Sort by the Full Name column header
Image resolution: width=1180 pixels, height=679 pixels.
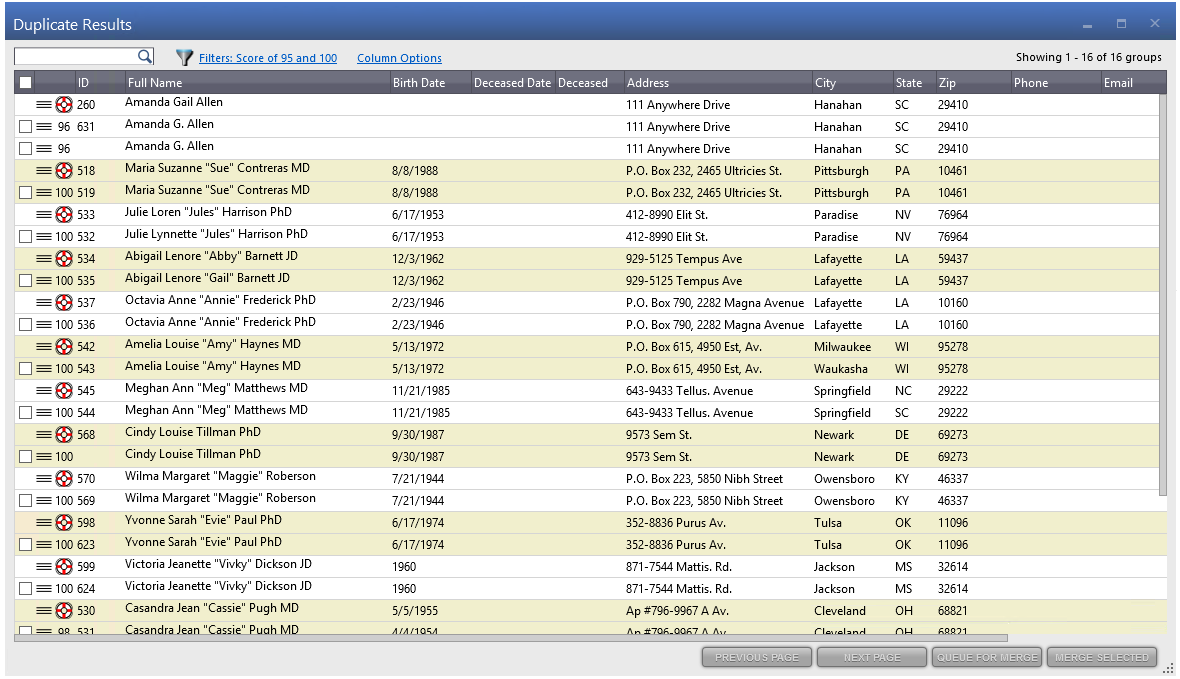click(256, 83)
